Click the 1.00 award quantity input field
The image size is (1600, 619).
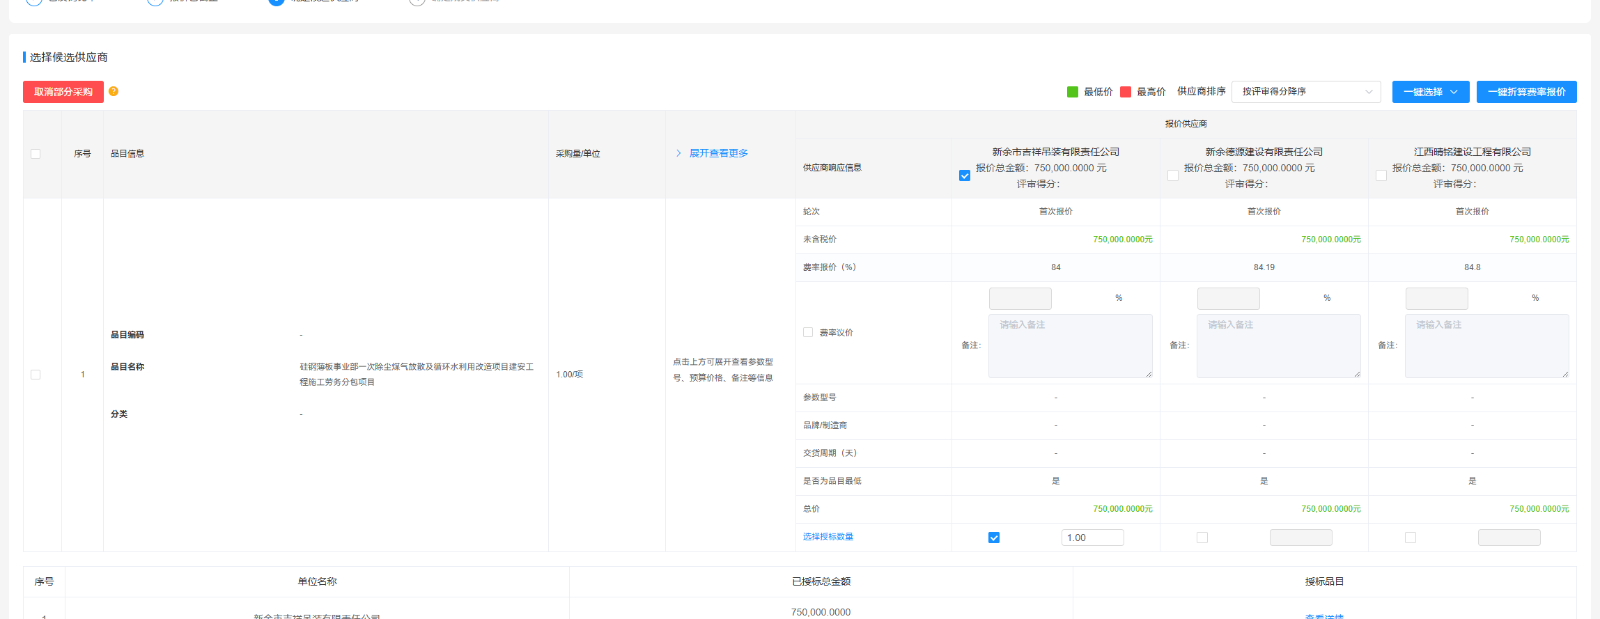coord(1092,538)
